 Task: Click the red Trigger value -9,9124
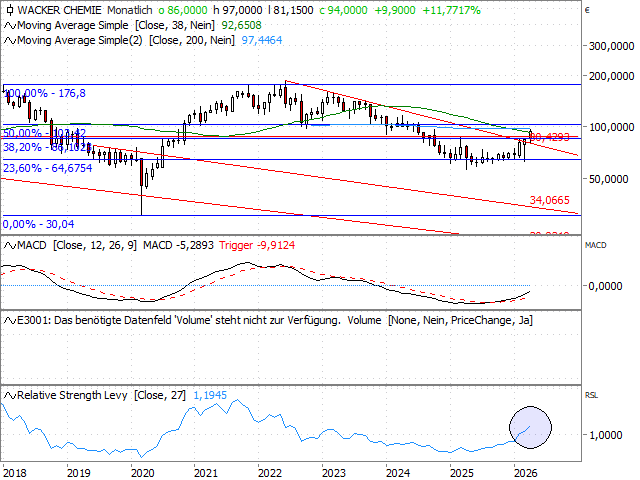coord(257,245)
